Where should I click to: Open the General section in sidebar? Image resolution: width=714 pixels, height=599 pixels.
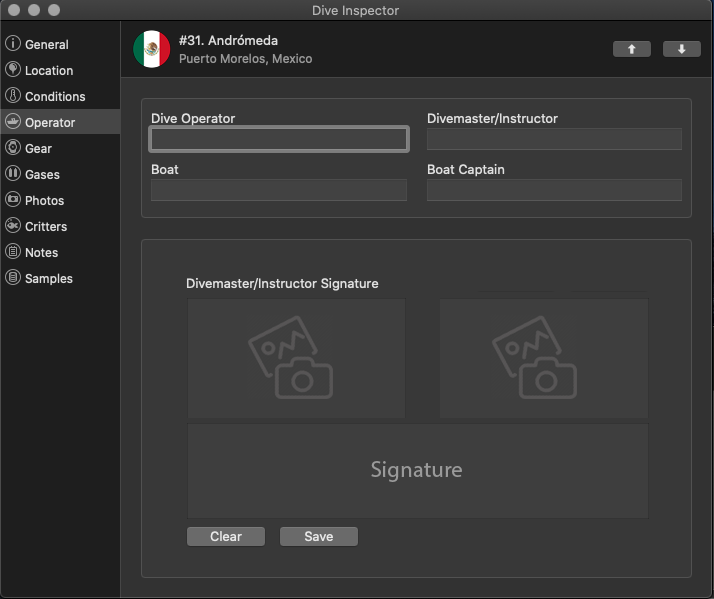[x=46, y=44]
